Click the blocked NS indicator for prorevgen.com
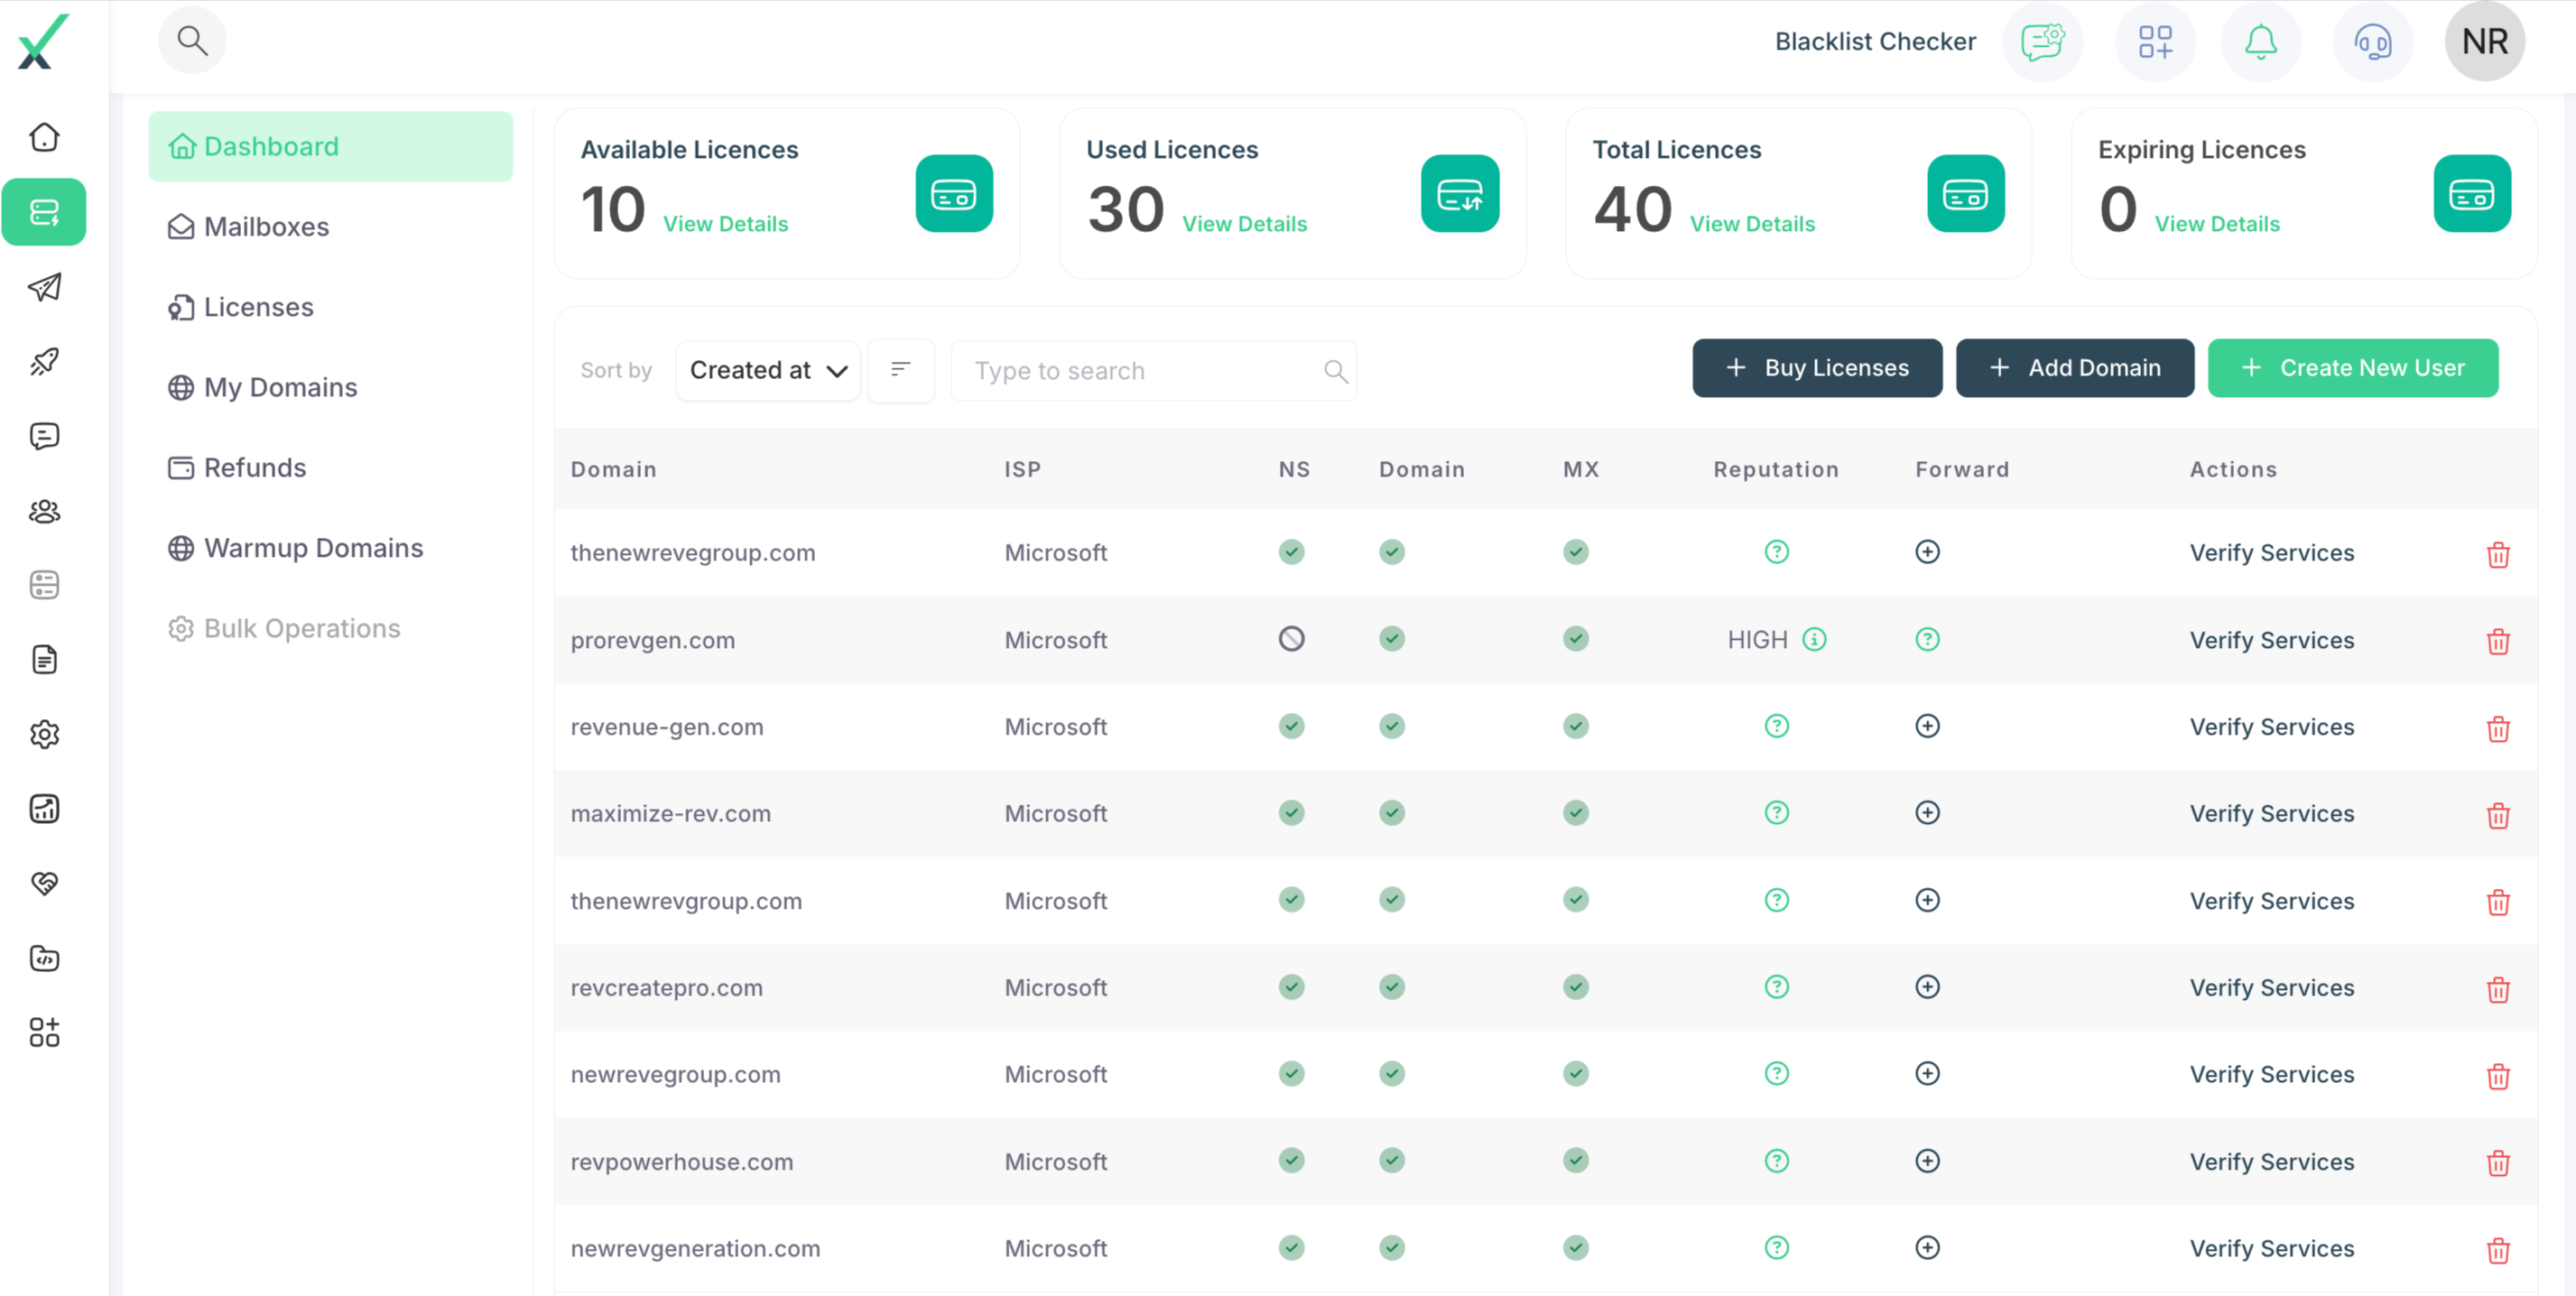 tap(1291, 639)
